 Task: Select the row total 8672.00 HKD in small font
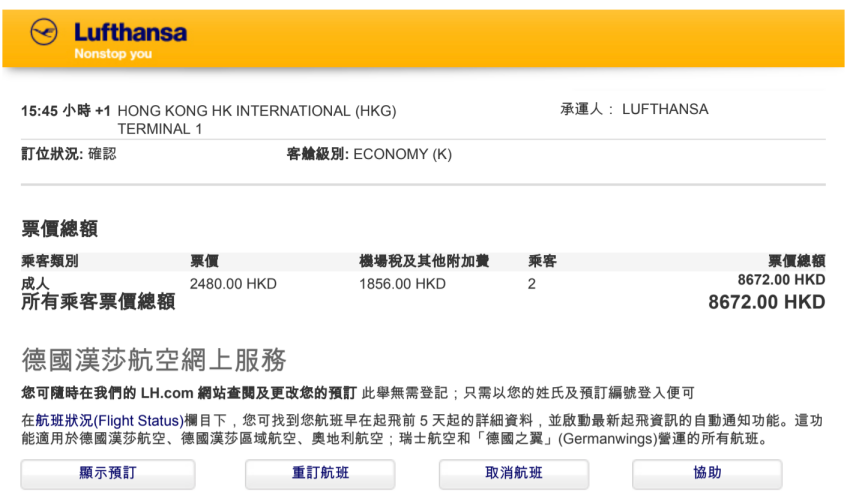point(782,280)
